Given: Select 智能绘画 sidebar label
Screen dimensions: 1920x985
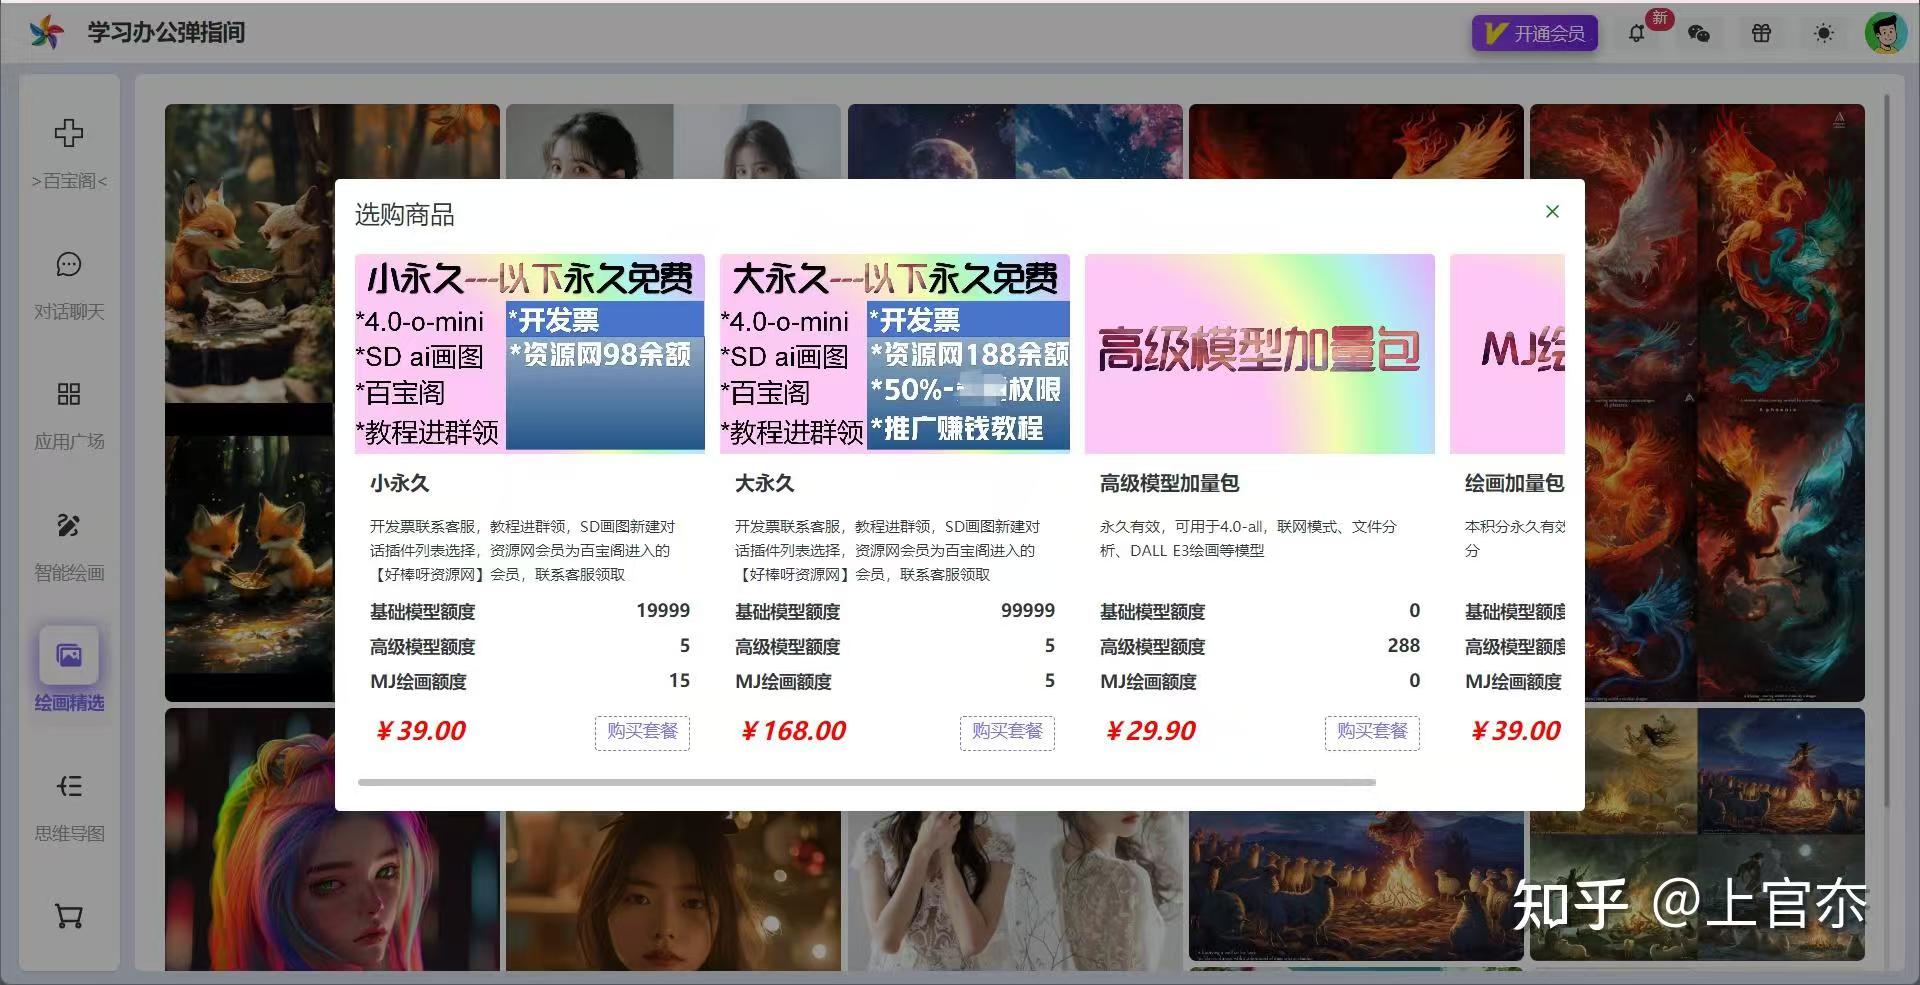Looking at the screenshot, I should [69, 573].
